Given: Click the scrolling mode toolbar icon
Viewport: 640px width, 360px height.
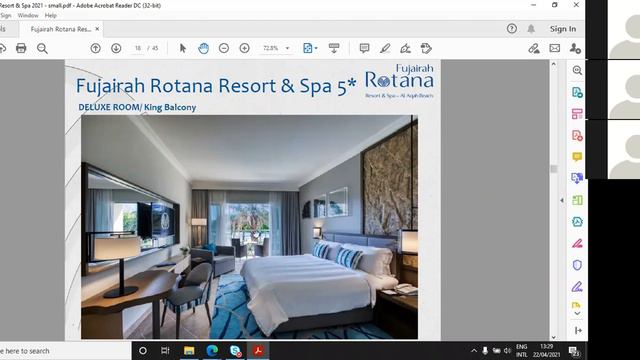Looking at the screenshot, I should tap(334, 48).
